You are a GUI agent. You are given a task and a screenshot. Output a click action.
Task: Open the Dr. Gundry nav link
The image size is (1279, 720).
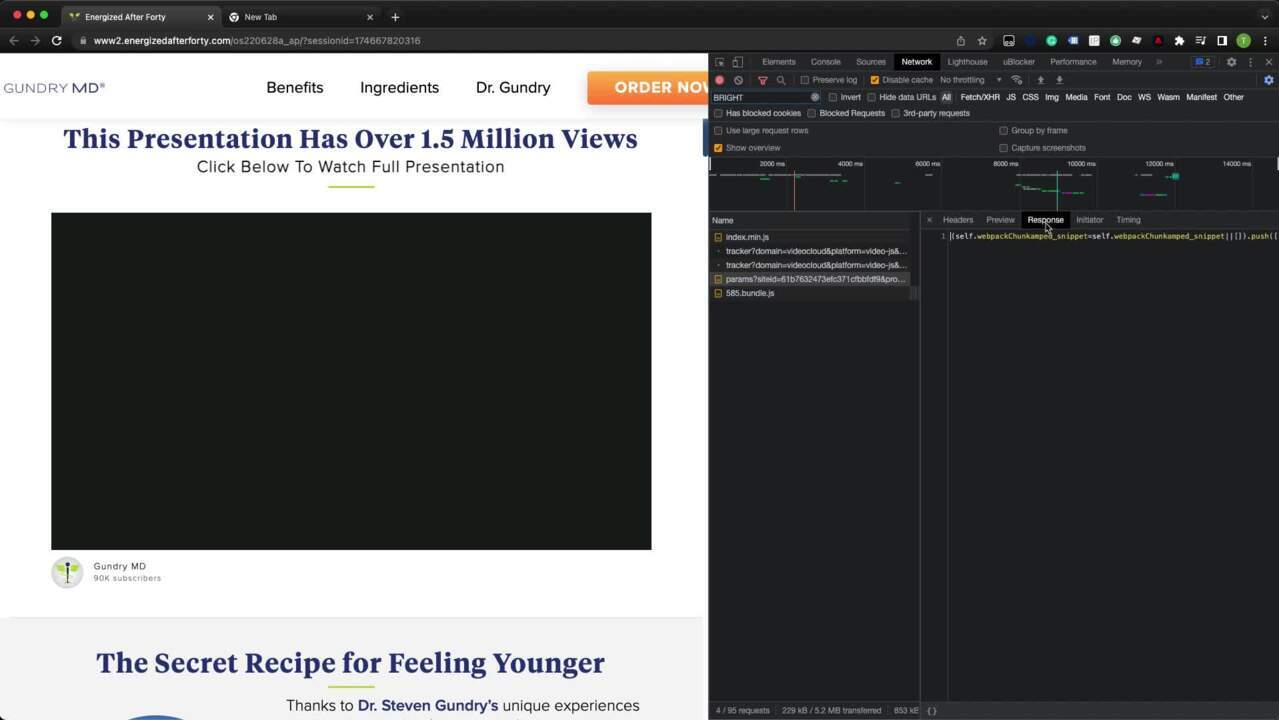coord(513,88)
